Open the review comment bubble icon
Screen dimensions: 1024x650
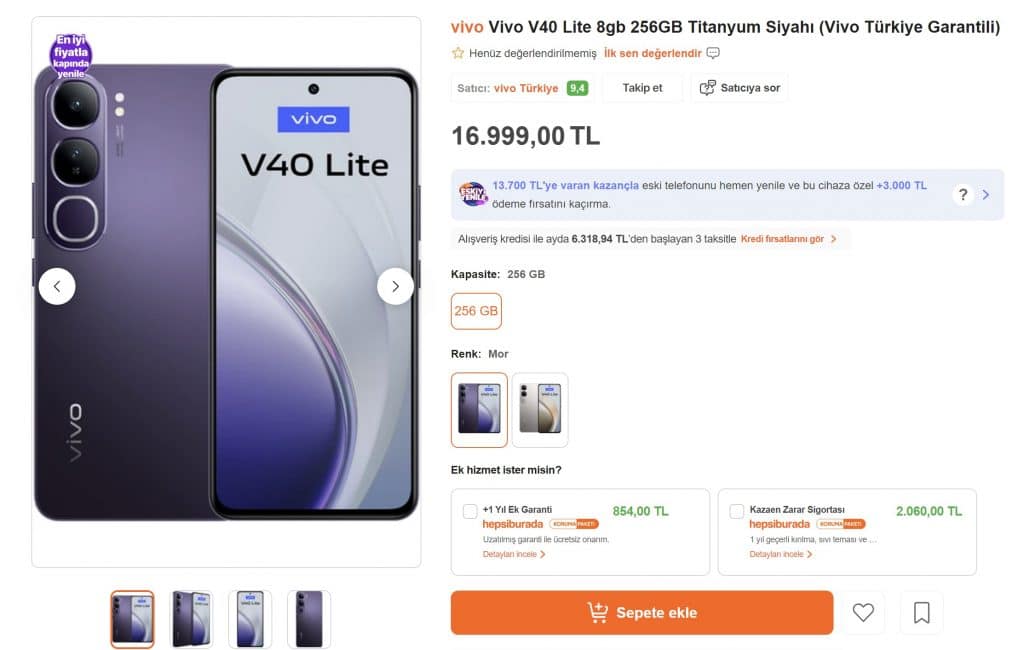tap(713, 53)
